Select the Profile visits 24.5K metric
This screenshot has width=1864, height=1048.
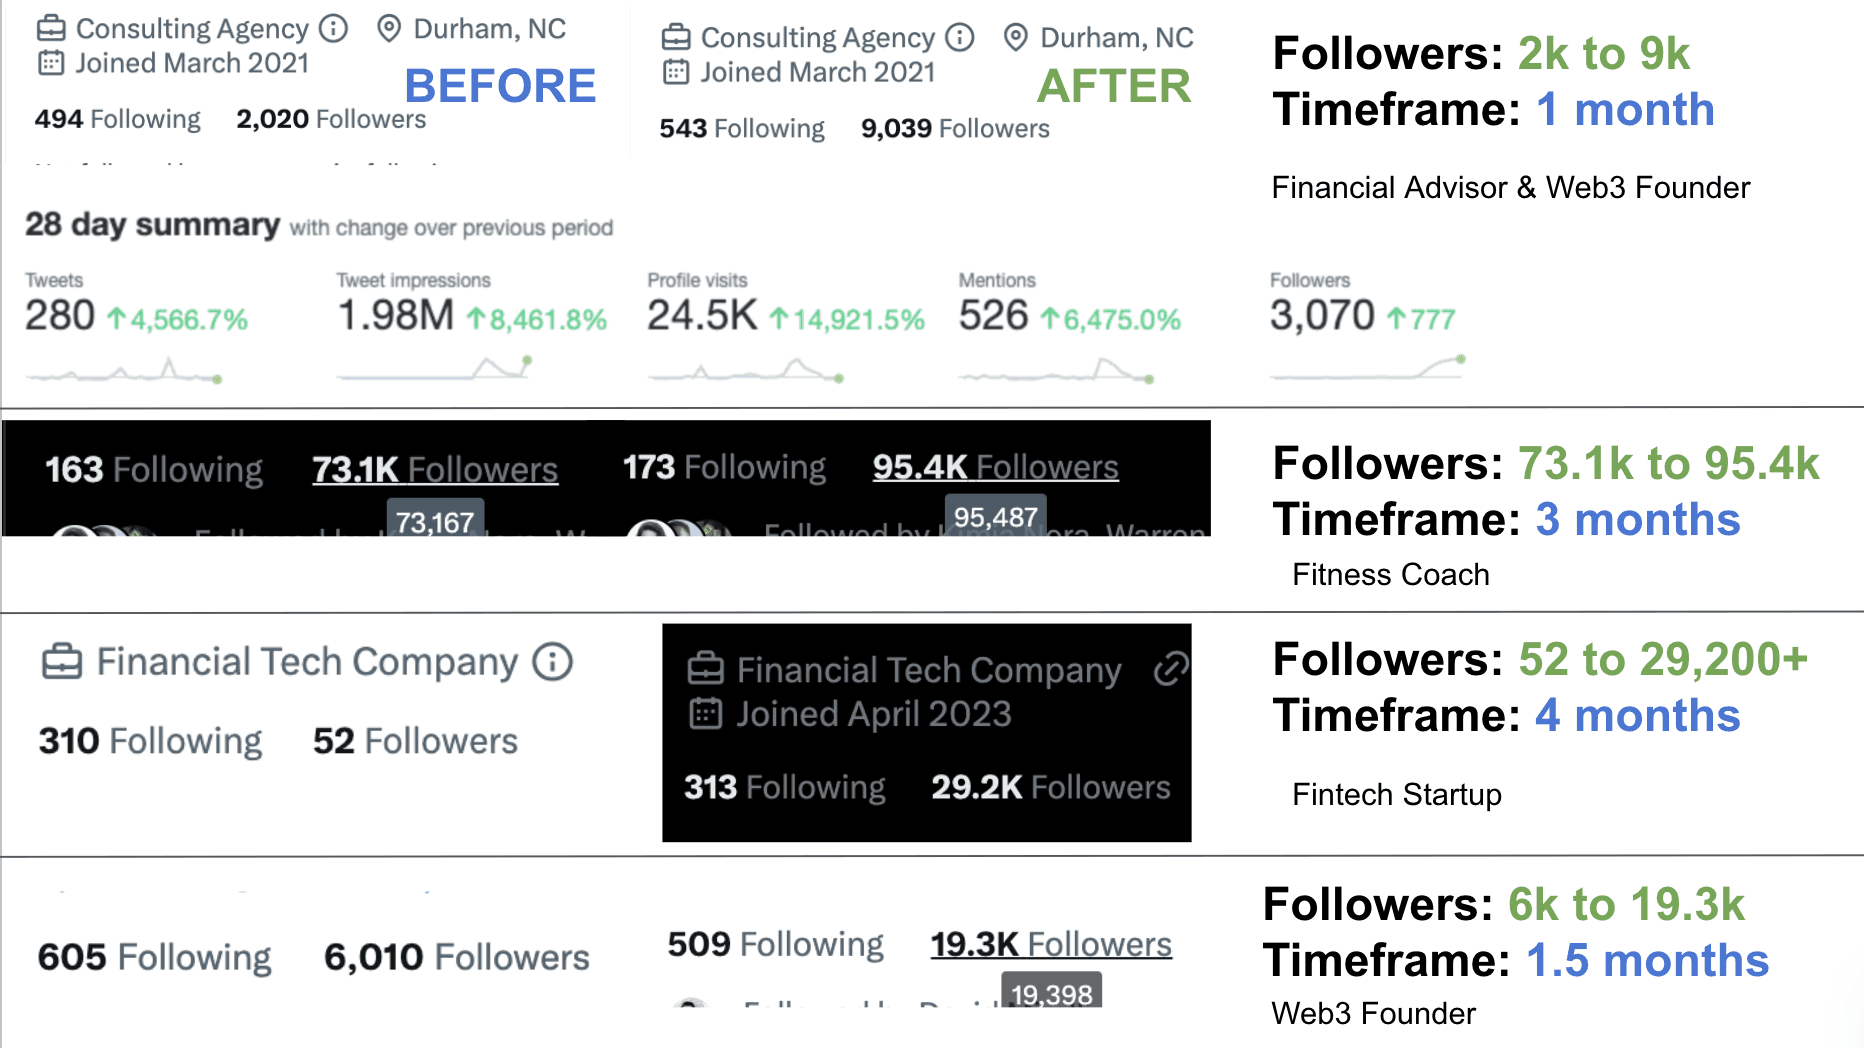click(786, 316)
